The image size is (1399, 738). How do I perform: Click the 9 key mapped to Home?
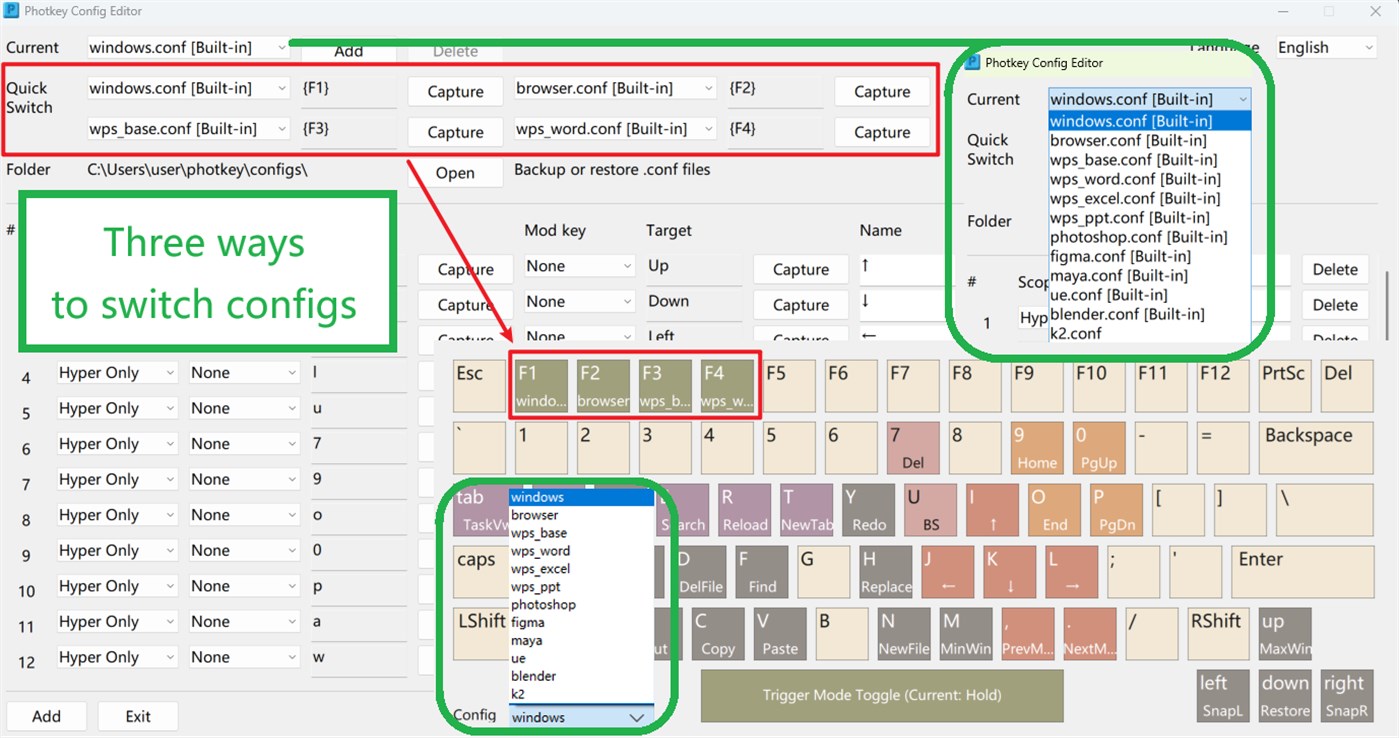(1037, 448)
